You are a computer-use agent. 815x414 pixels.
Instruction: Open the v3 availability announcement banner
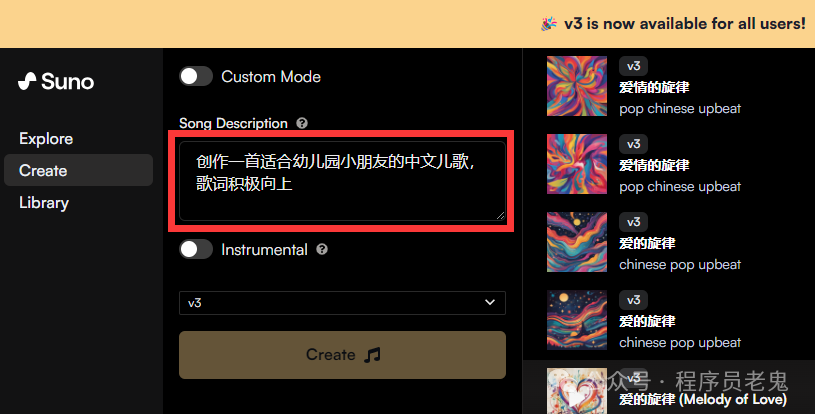tap(408, 24)
